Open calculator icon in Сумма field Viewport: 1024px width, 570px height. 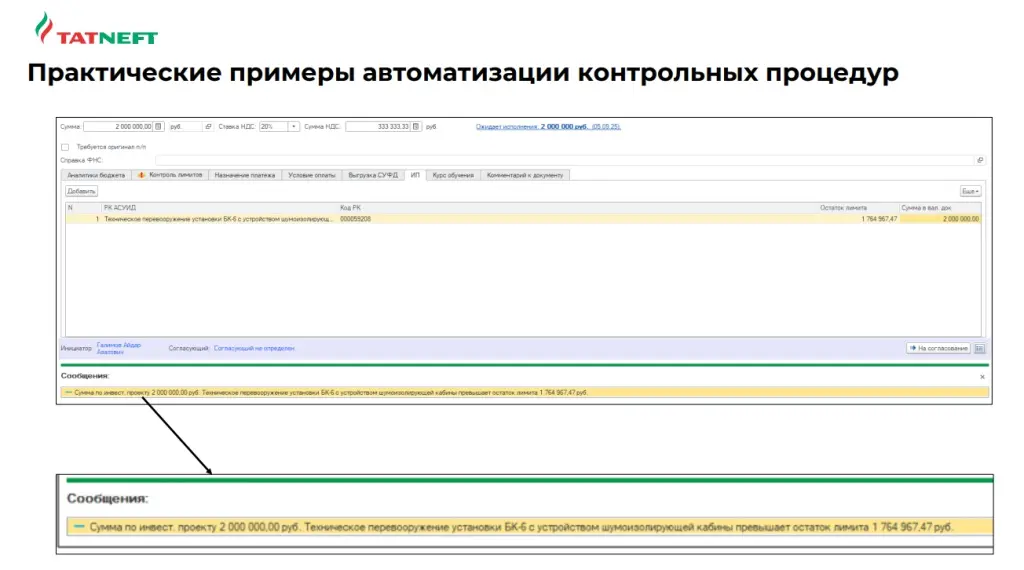(158, 127)
